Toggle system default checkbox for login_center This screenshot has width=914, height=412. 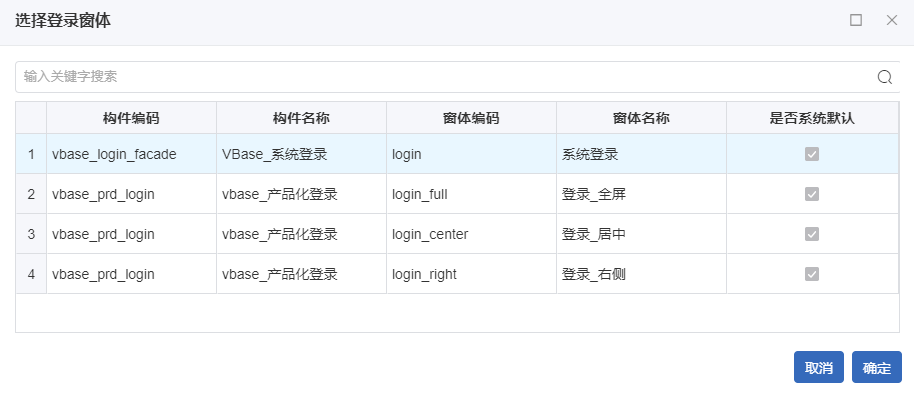812,234
